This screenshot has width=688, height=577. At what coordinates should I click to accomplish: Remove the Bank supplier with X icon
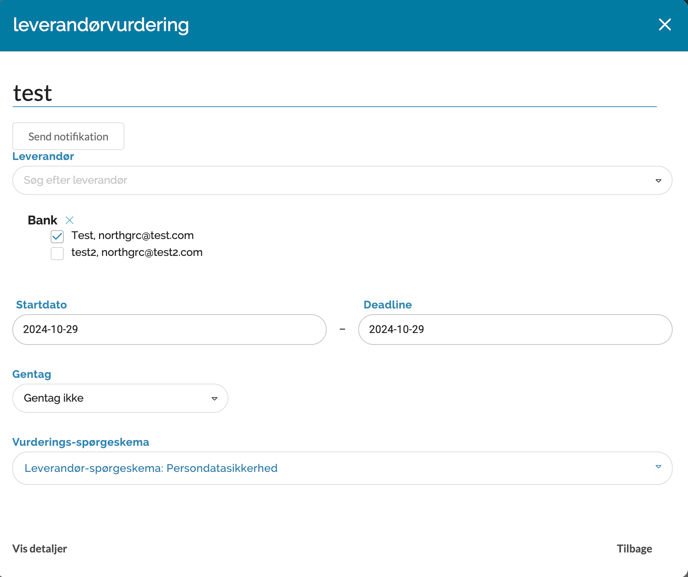69,220
